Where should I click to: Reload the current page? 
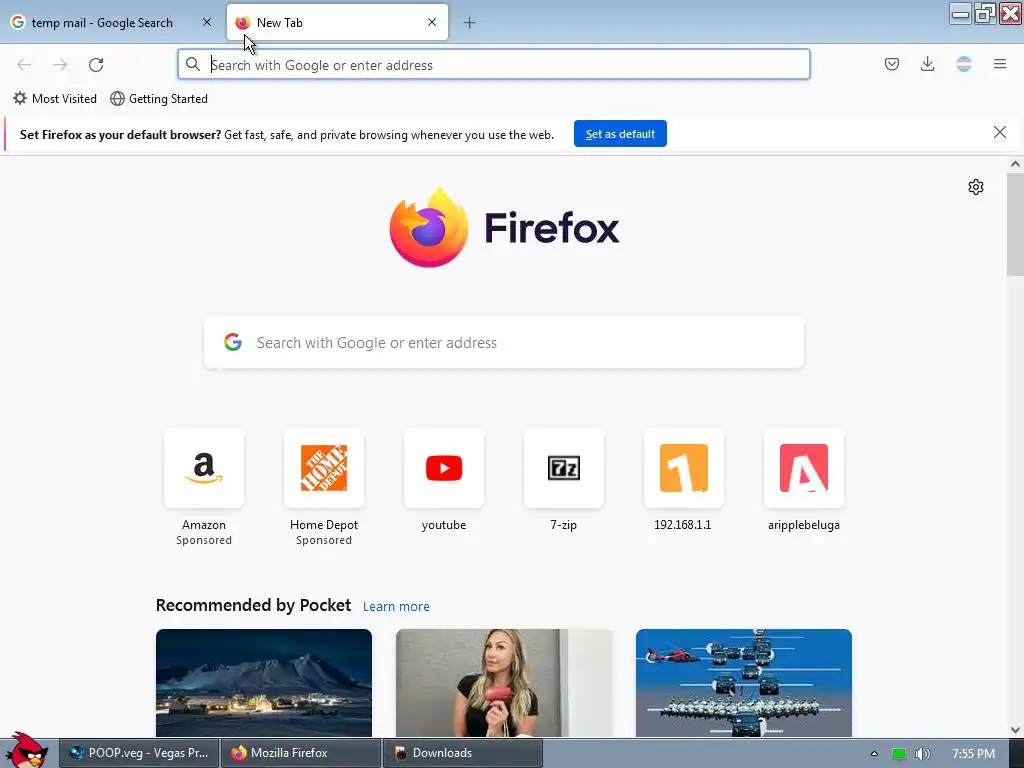tap(96, 65)
